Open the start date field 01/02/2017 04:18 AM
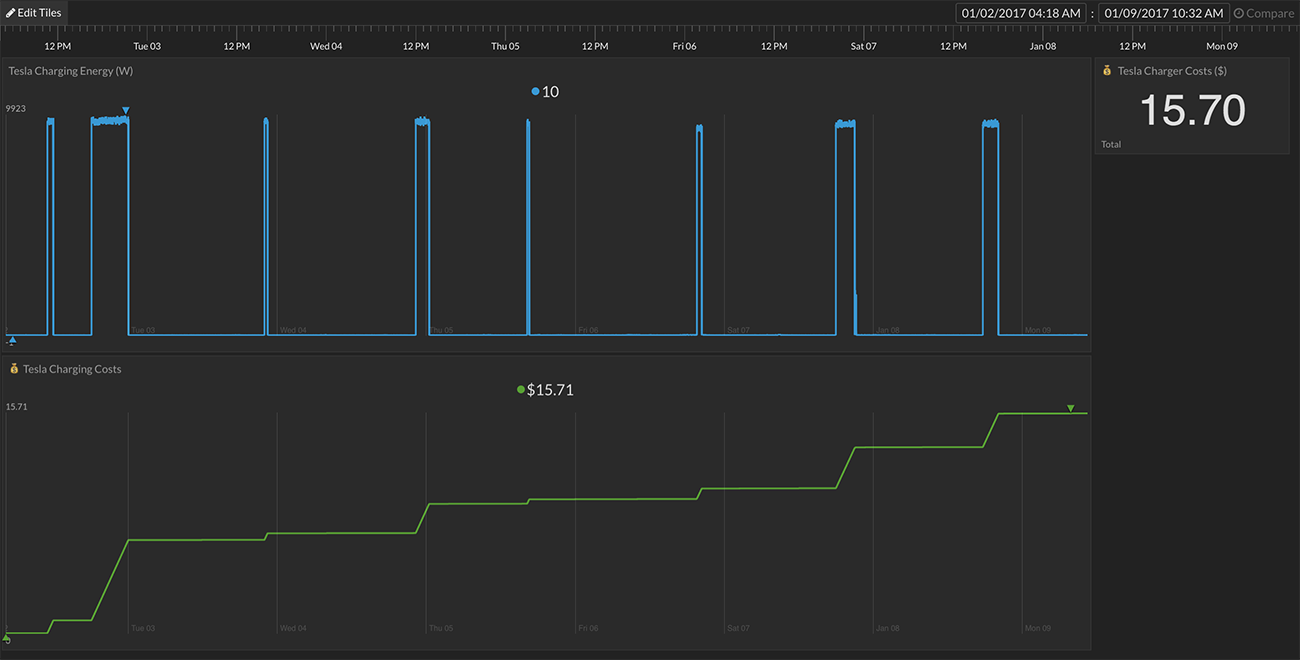This screenshot has height=660, width=1300. click(1021, 13)
